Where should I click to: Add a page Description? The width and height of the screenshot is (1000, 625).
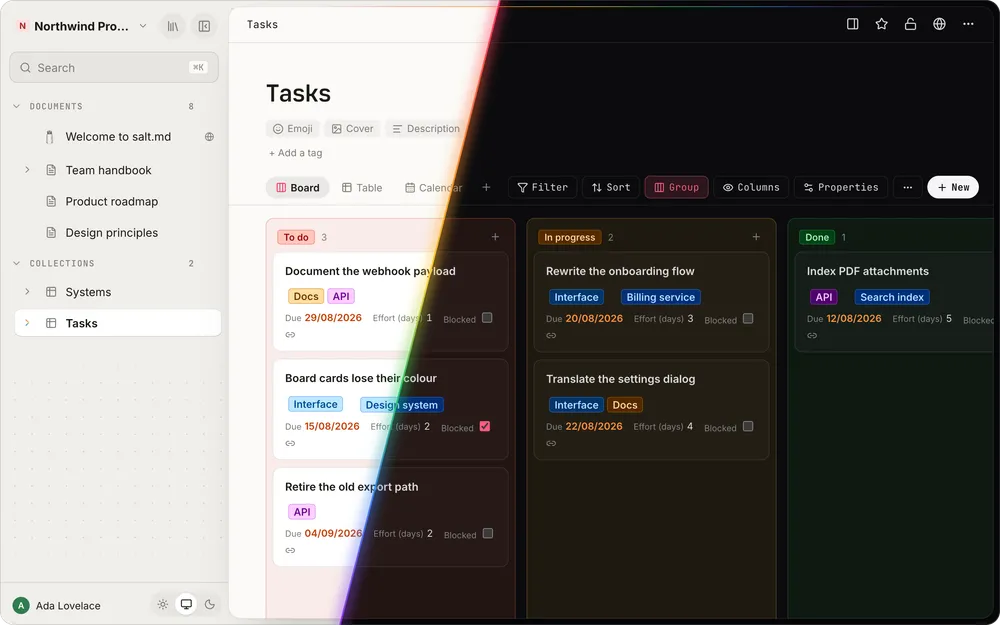point(425,129)
